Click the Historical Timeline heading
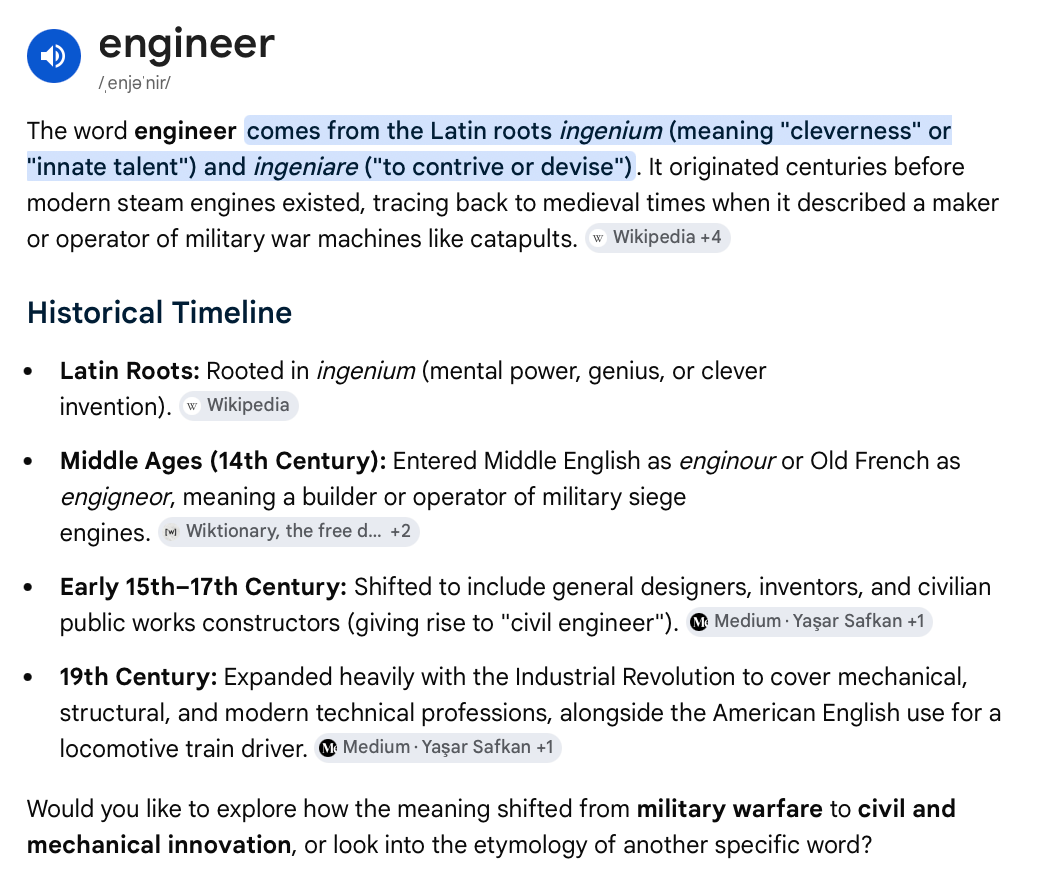This screenshot has width=1050, height=882. pos(159,313)
